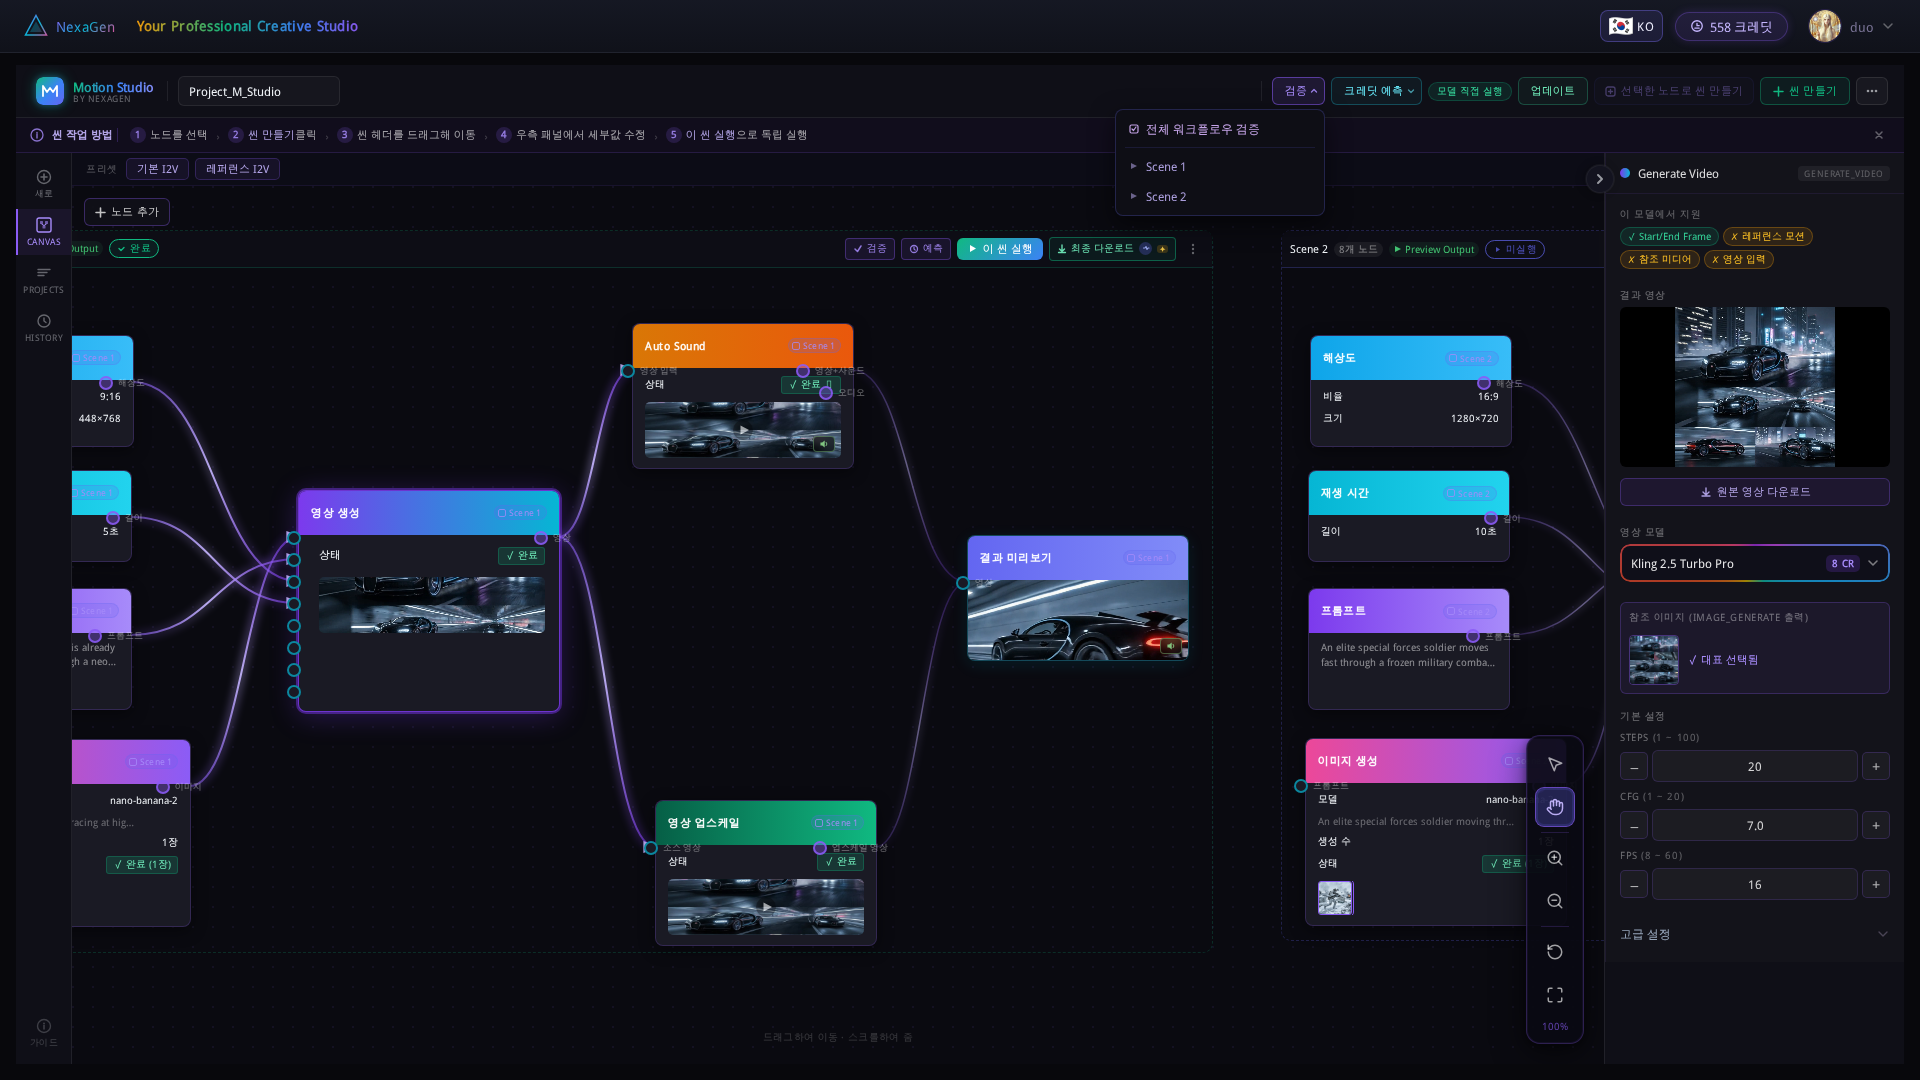The image size is (1920, 1080).
Task: Toggle Scene 1 checkbox on Auto Sound node
Action: tap(796, 346)
